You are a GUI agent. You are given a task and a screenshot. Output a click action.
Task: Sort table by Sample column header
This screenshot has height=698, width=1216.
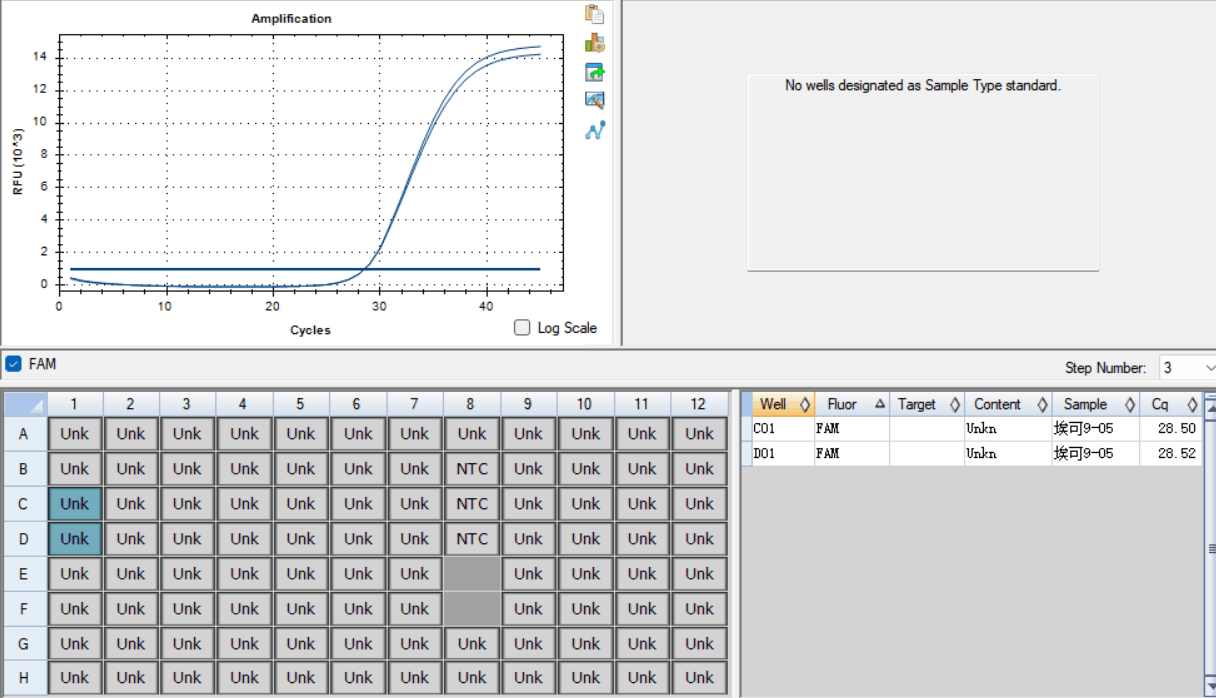(x=1095, y=405)
